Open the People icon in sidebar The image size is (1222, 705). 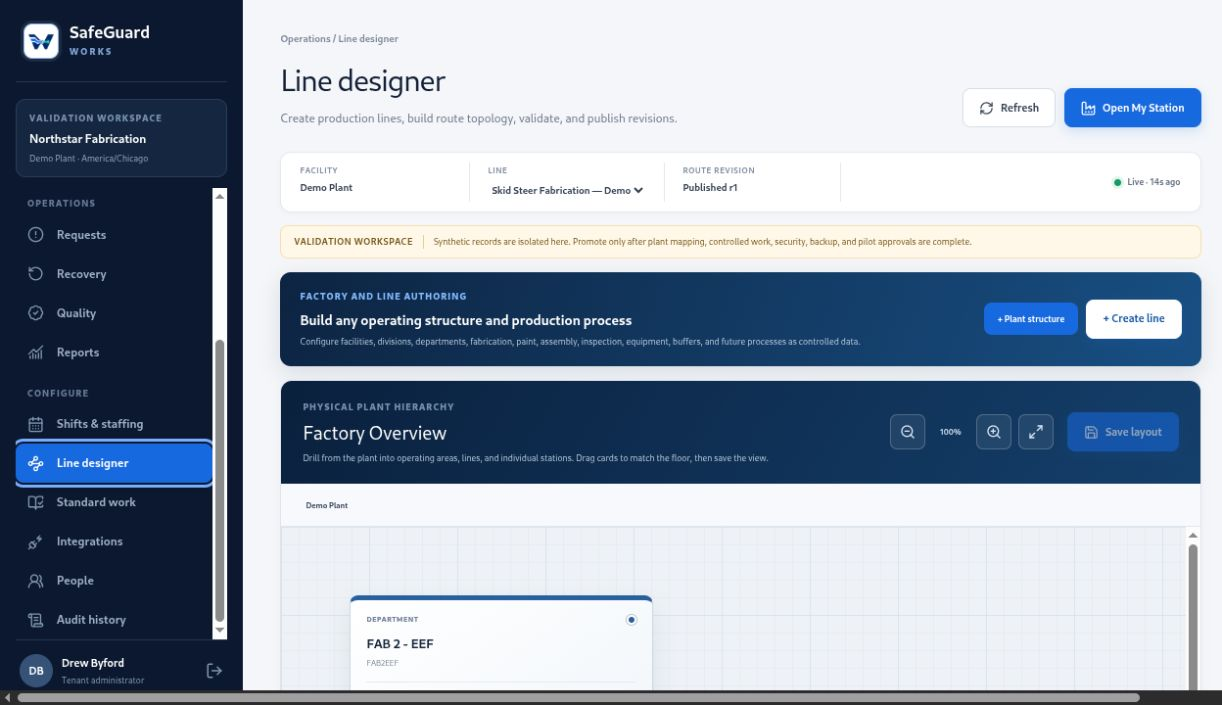[x=36, y=581]
